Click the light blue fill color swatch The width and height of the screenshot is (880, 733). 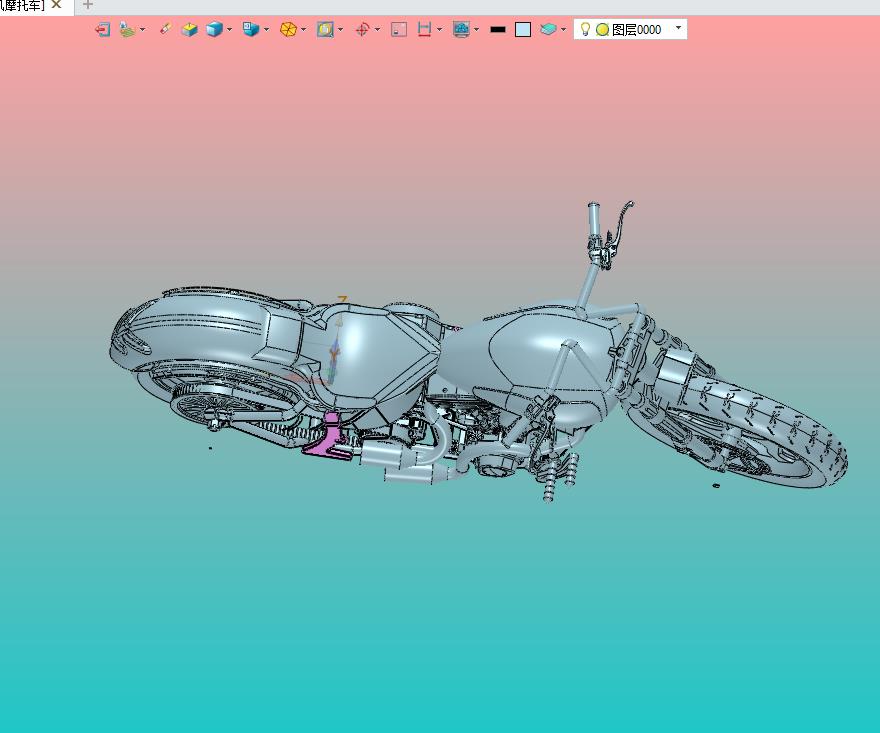point(523,29)
